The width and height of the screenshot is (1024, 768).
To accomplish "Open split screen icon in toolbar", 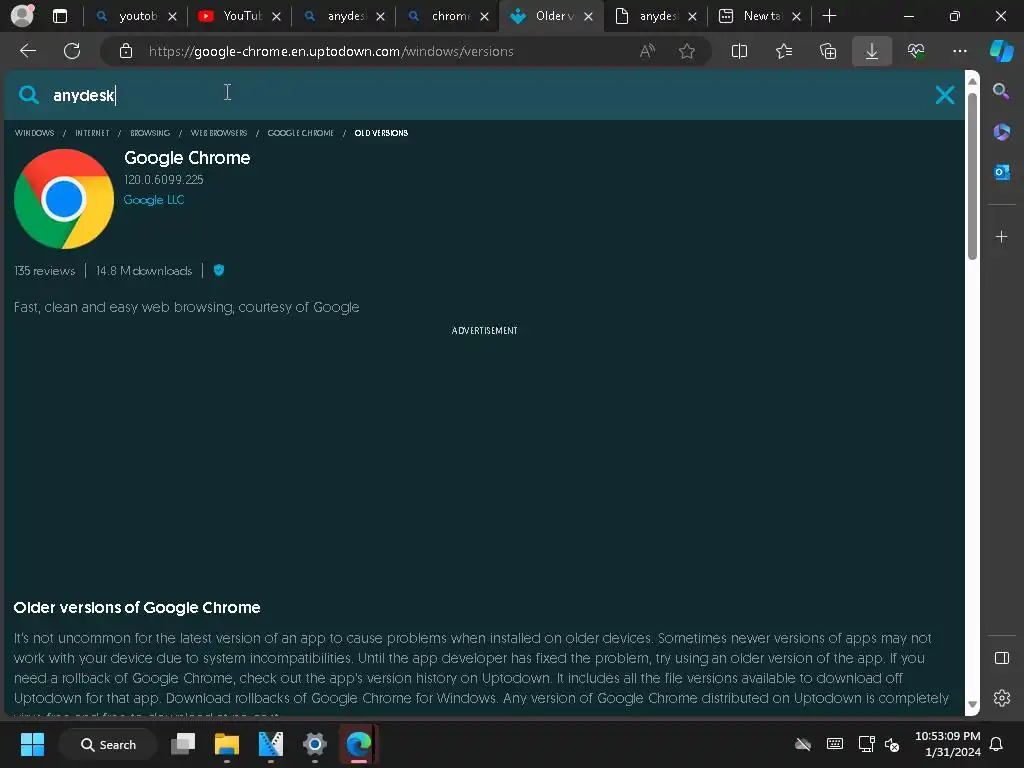I will click(x=739, y=51).
